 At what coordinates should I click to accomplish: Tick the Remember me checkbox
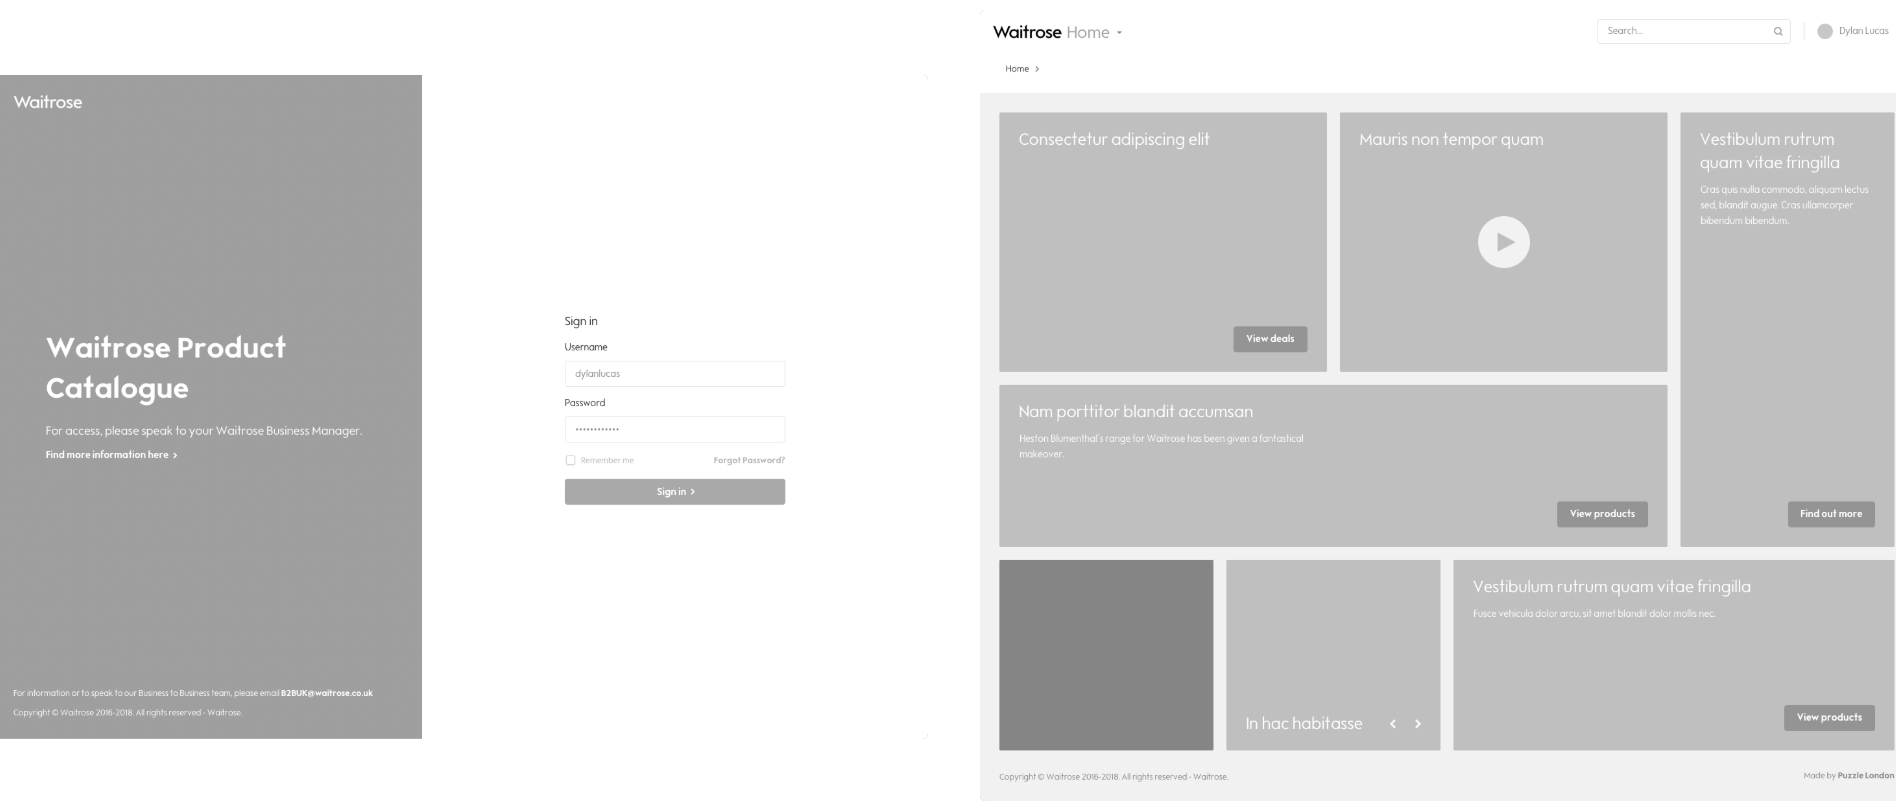click(570, 460)
